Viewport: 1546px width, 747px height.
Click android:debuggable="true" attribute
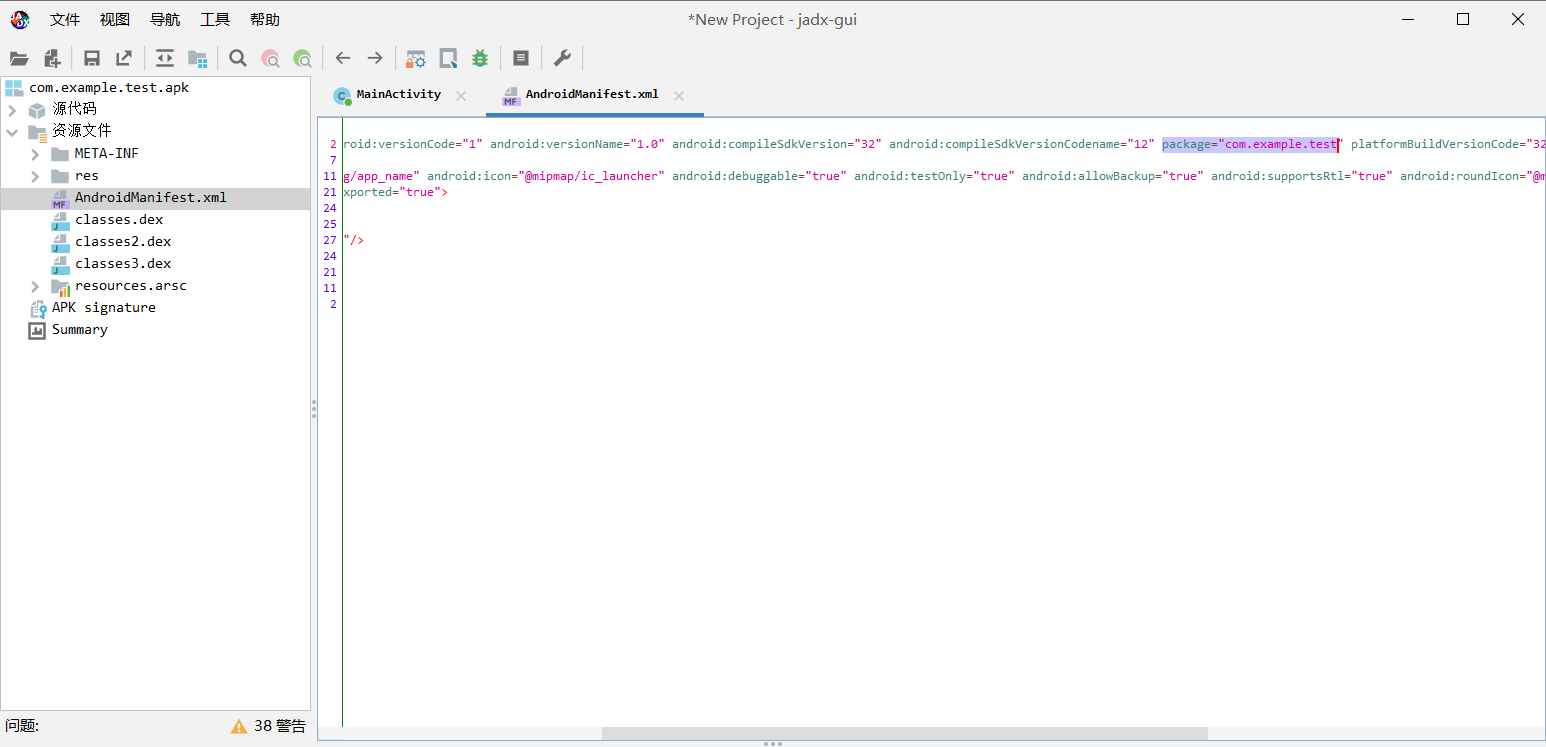759,176
